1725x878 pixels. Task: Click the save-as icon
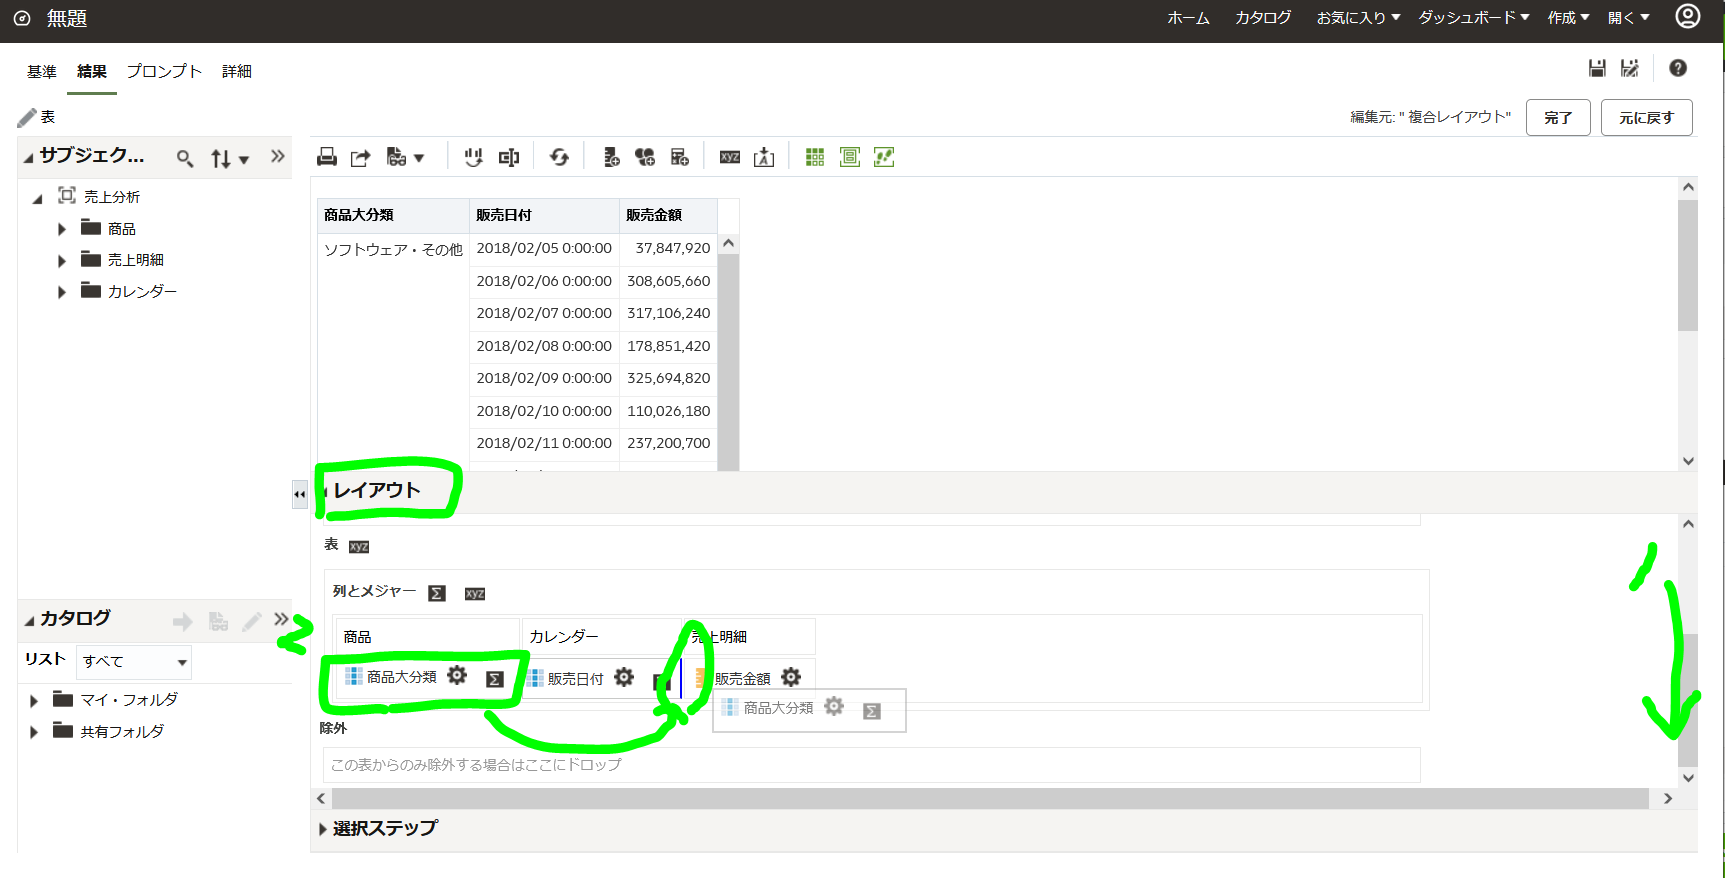[1630, 68]
